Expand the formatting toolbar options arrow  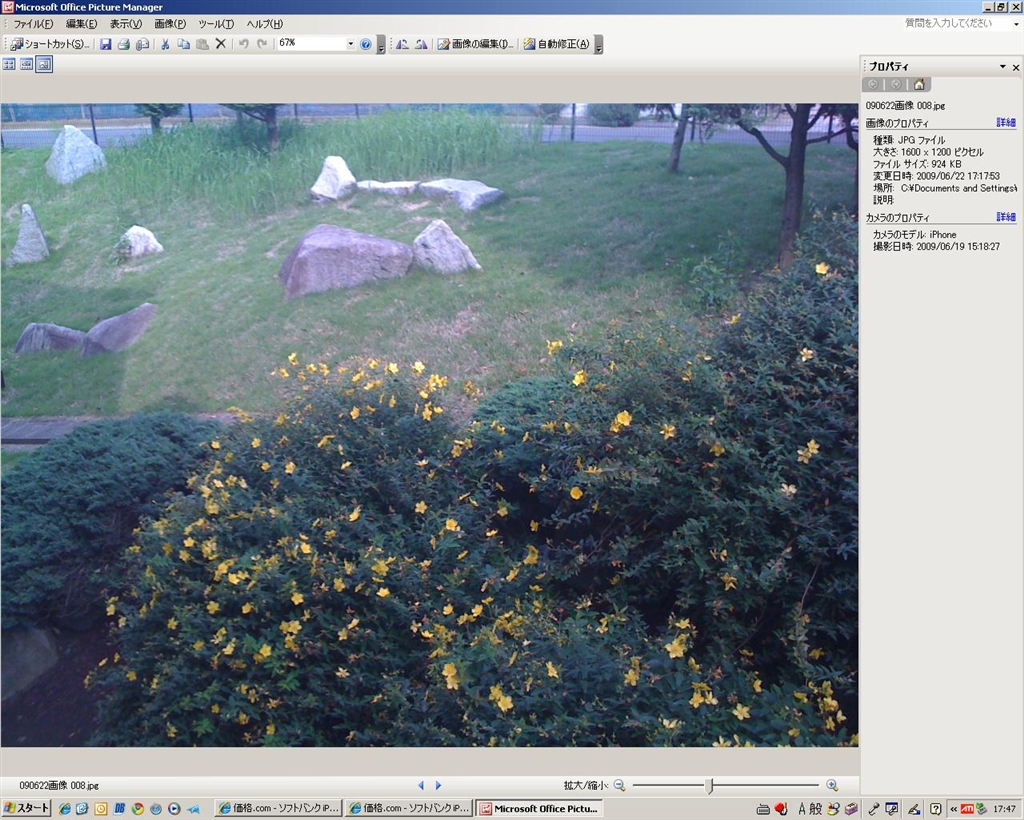coord(598,44)
